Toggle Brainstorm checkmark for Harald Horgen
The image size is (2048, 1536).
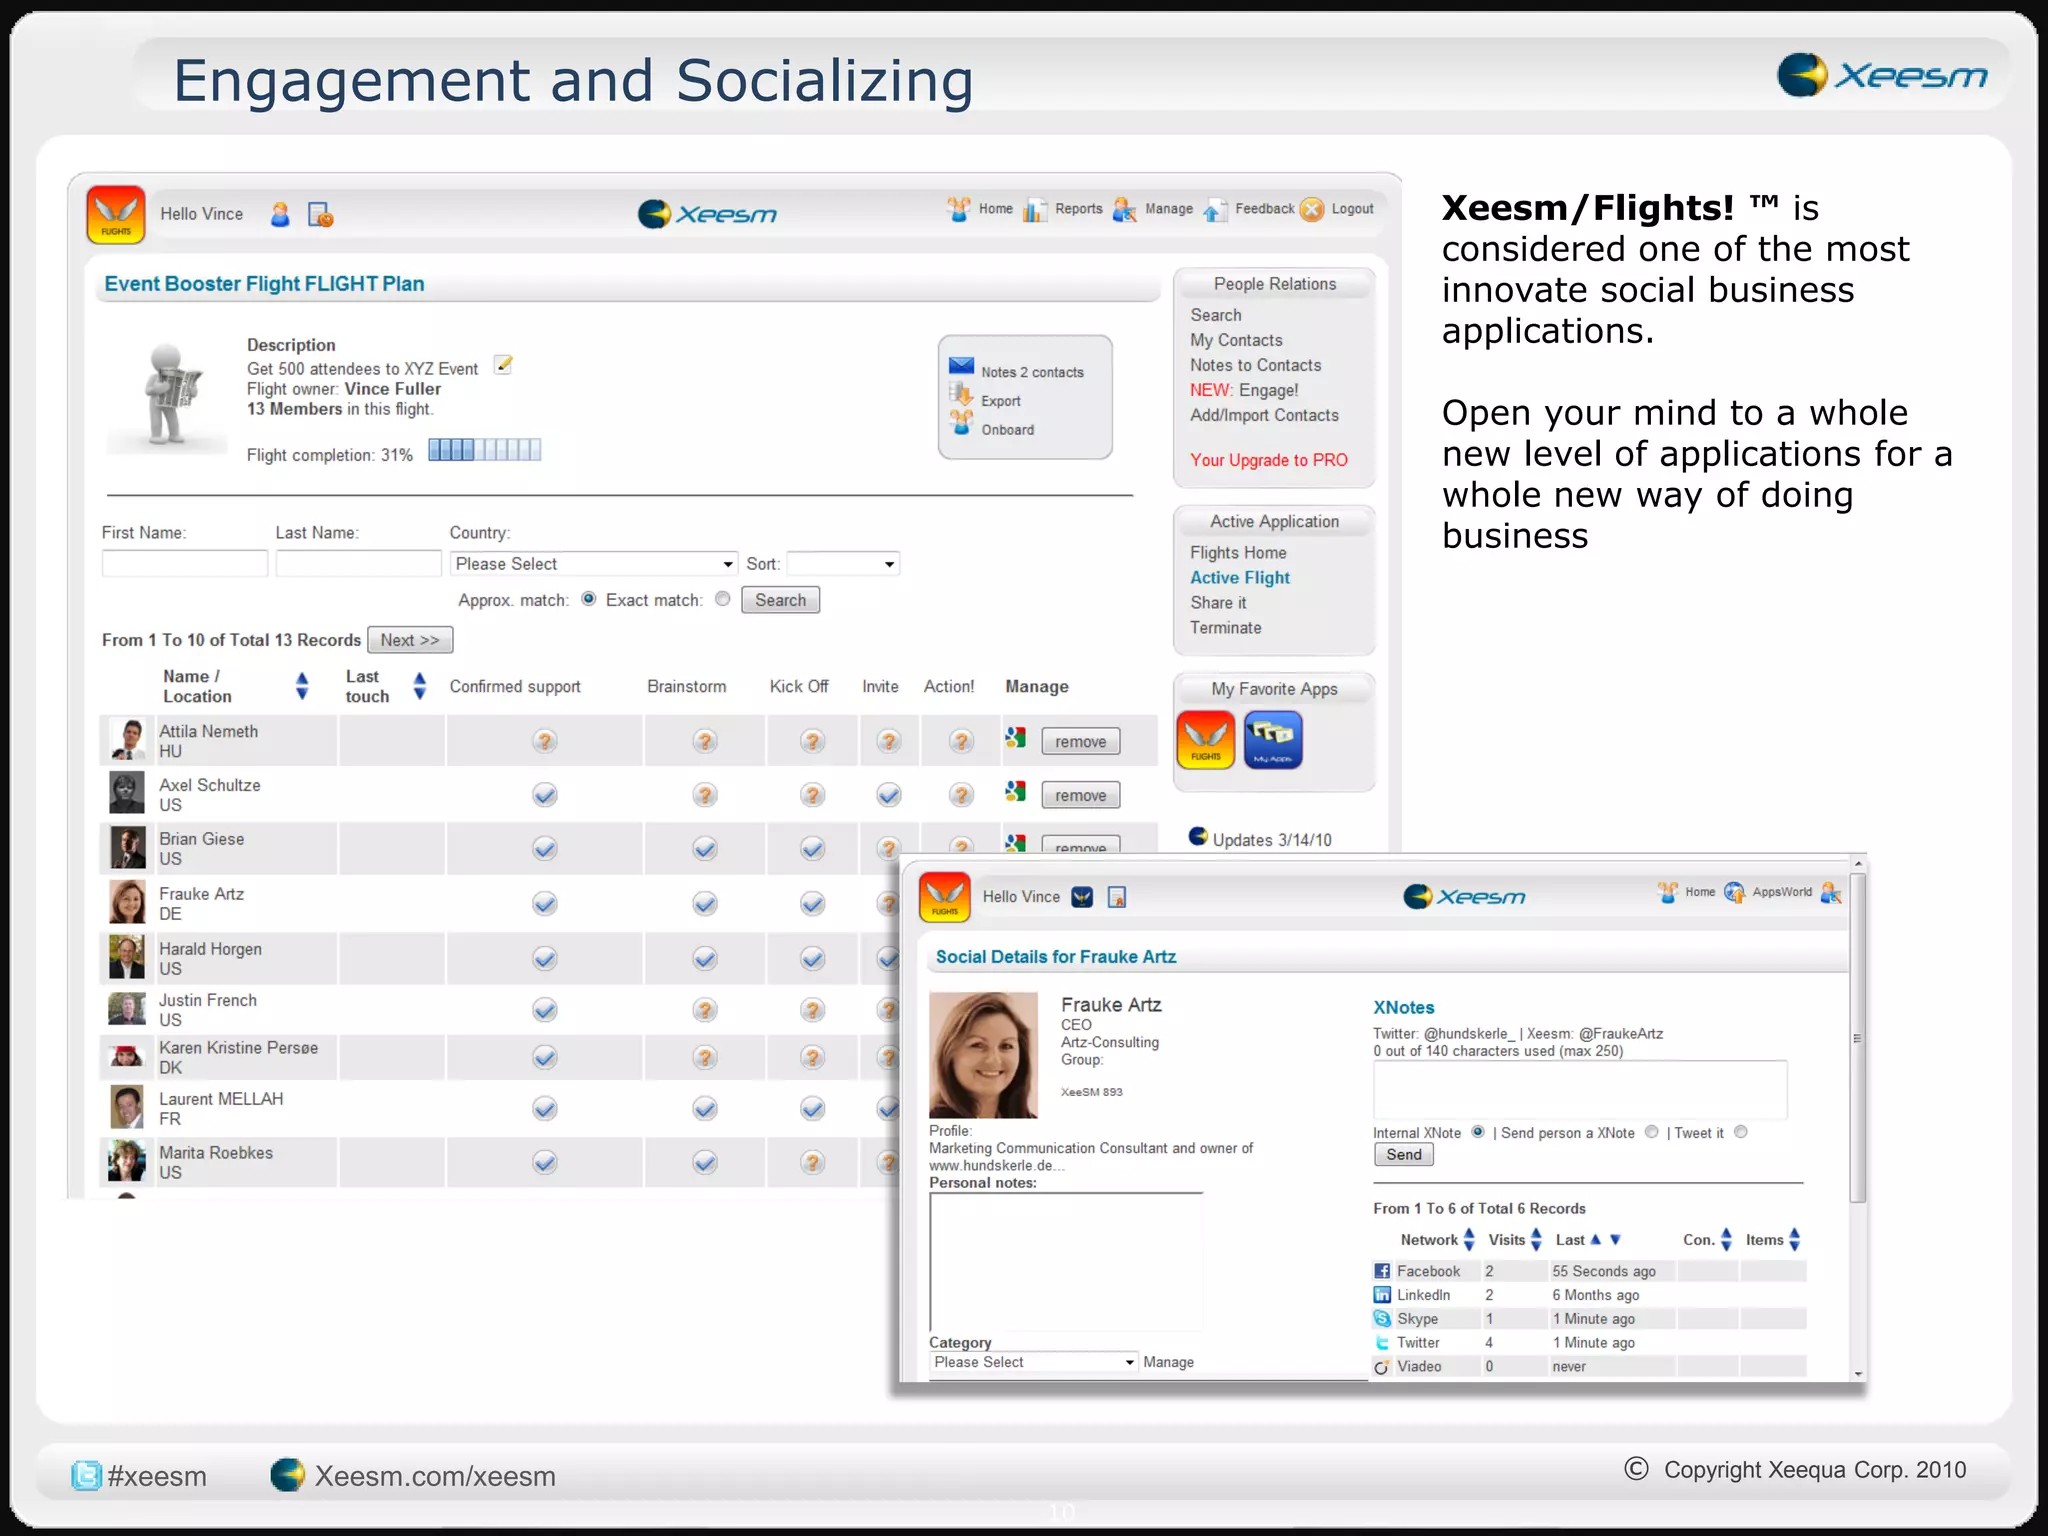coord(705,959)
